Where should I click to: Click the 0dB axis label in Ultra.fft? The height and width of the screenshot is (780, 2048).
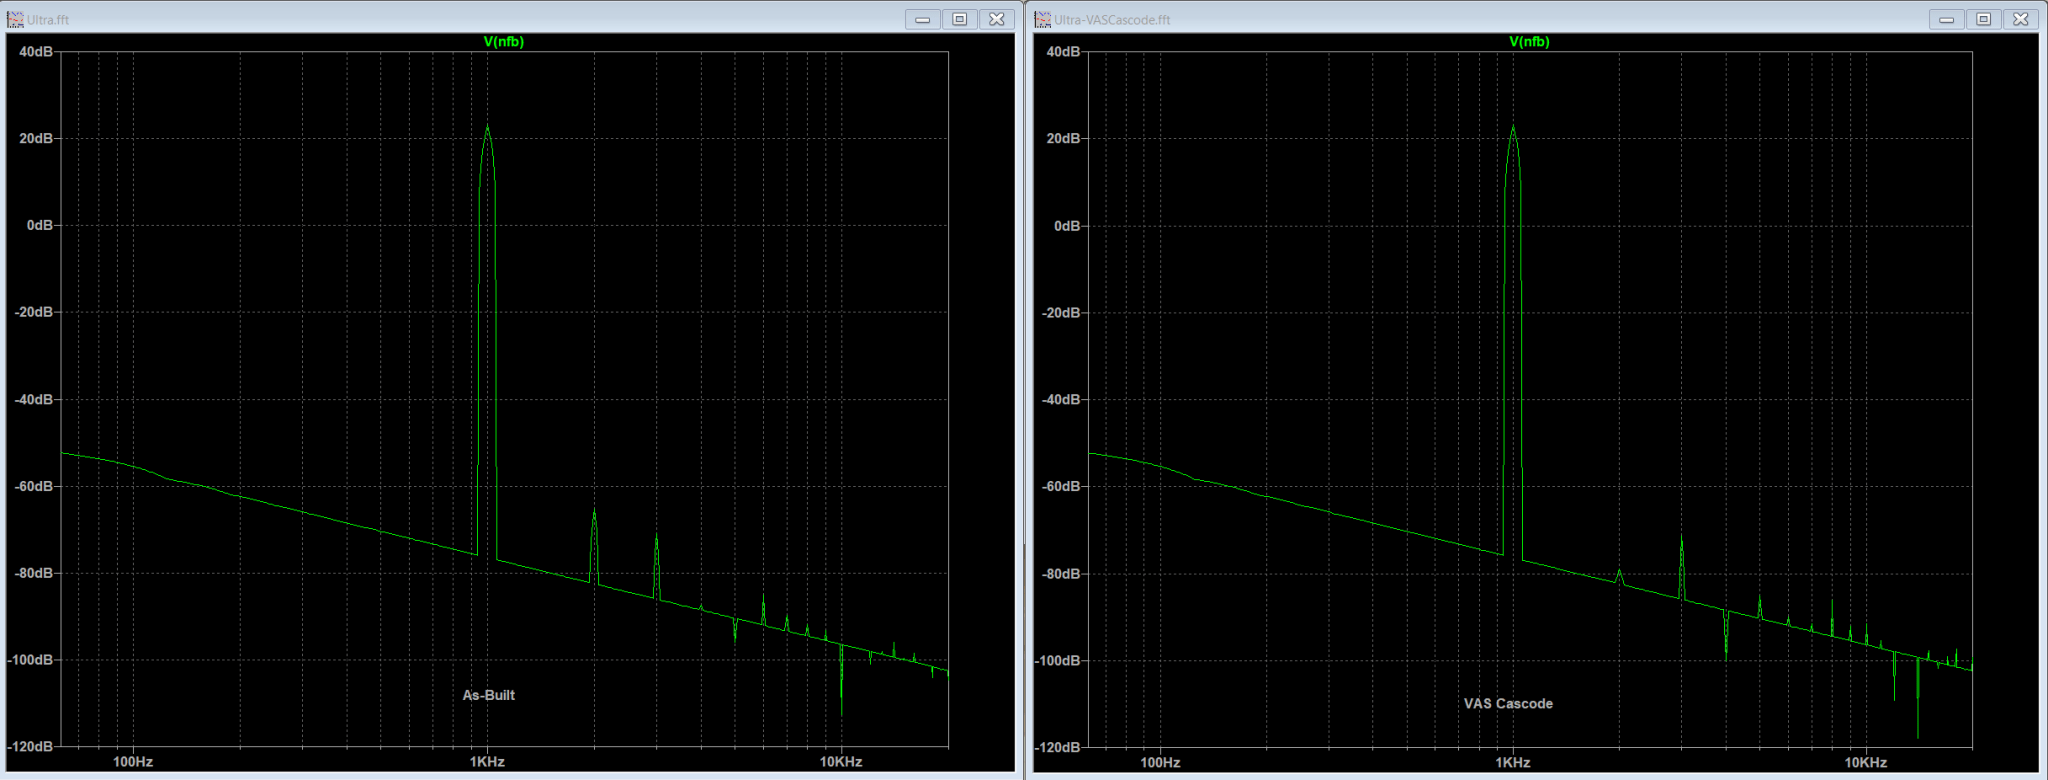[x=40, y=225]
